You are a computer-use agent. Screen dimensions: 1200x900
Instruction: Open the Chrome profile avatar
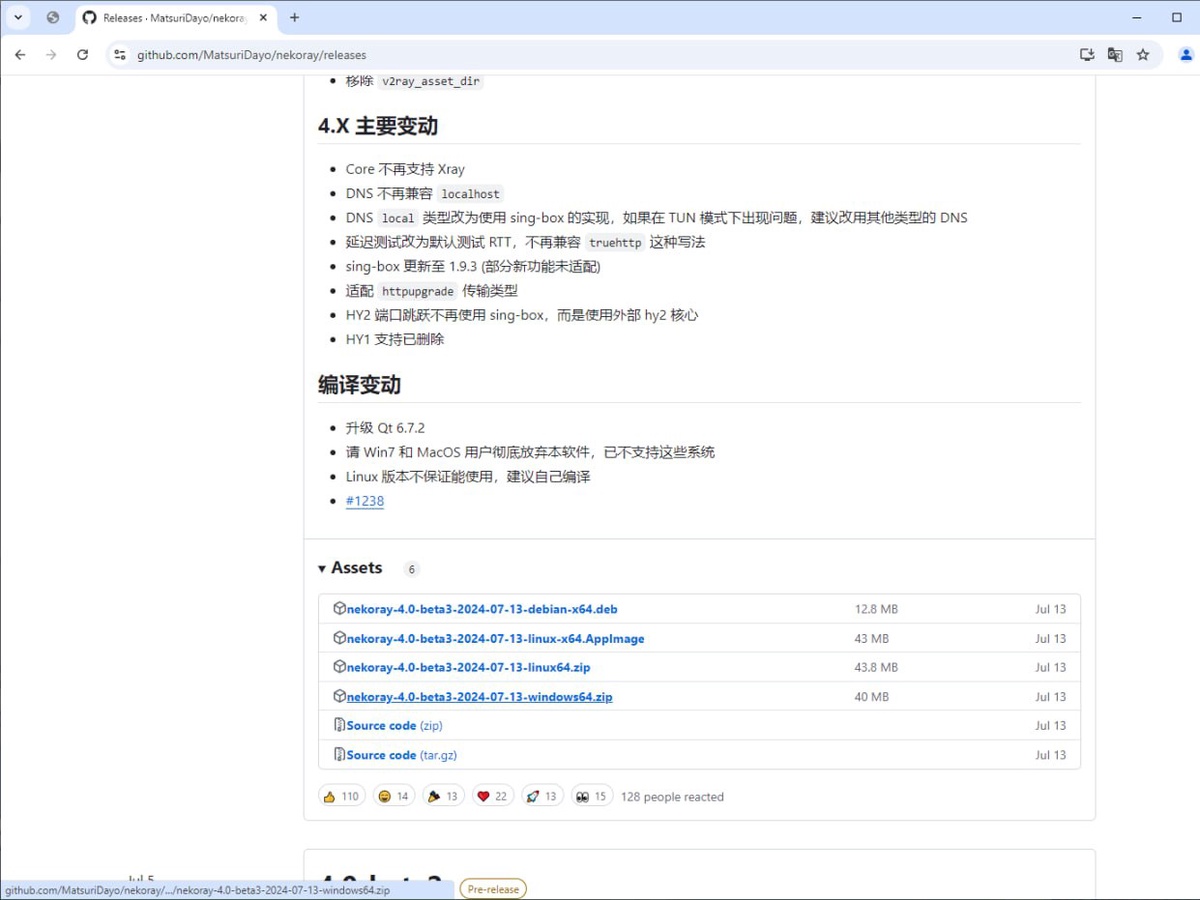click(1187, 55)
